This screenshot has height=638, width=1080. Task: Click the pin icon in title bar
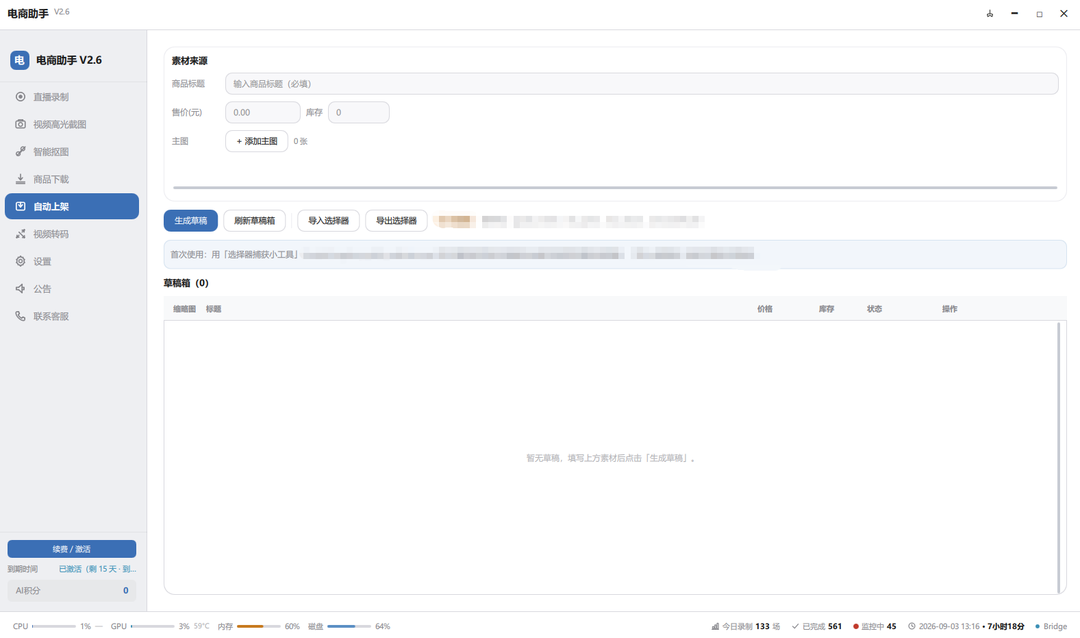(x=990, y=14)
